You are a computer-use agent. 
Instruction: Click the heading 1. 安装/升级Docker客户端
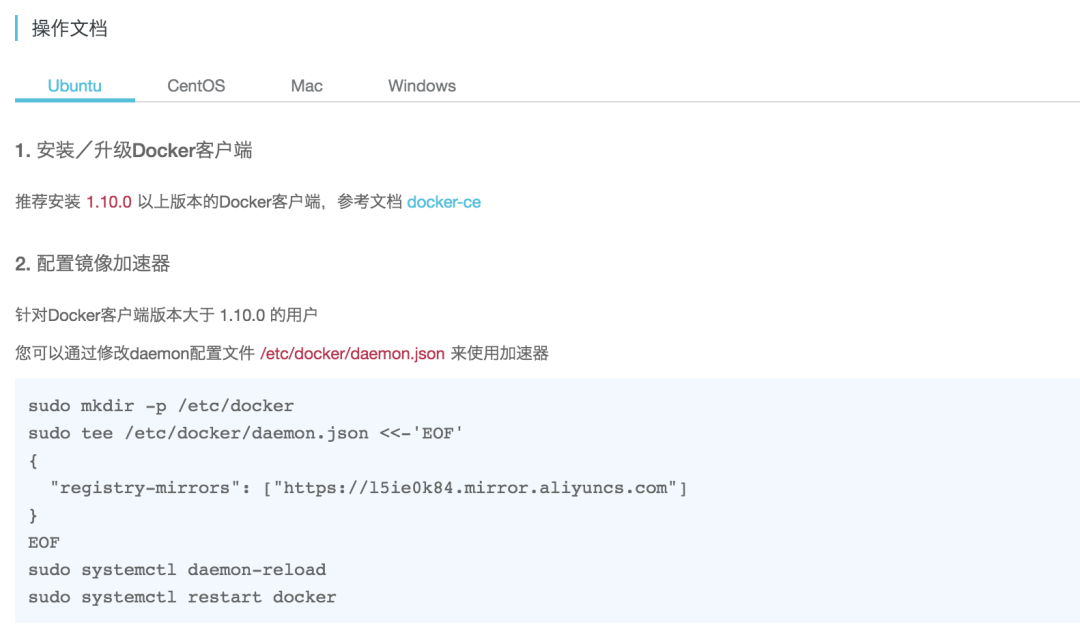134,150
